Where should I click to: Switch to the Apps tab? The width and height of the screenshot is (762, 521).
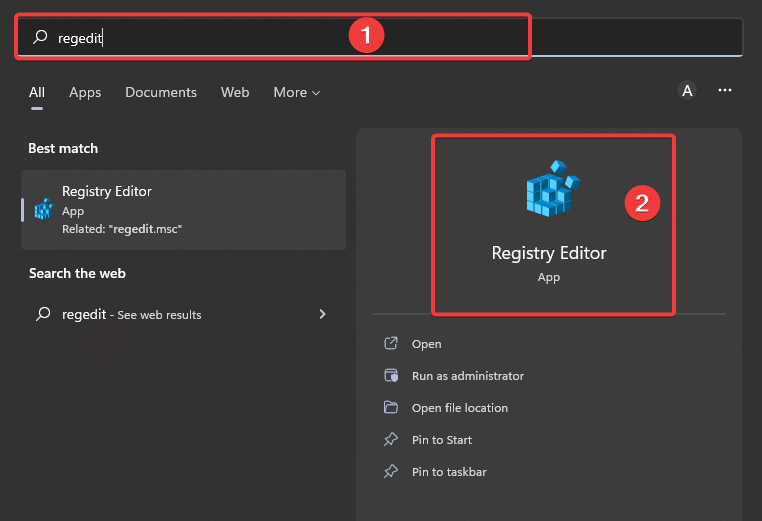coord(85,92)
